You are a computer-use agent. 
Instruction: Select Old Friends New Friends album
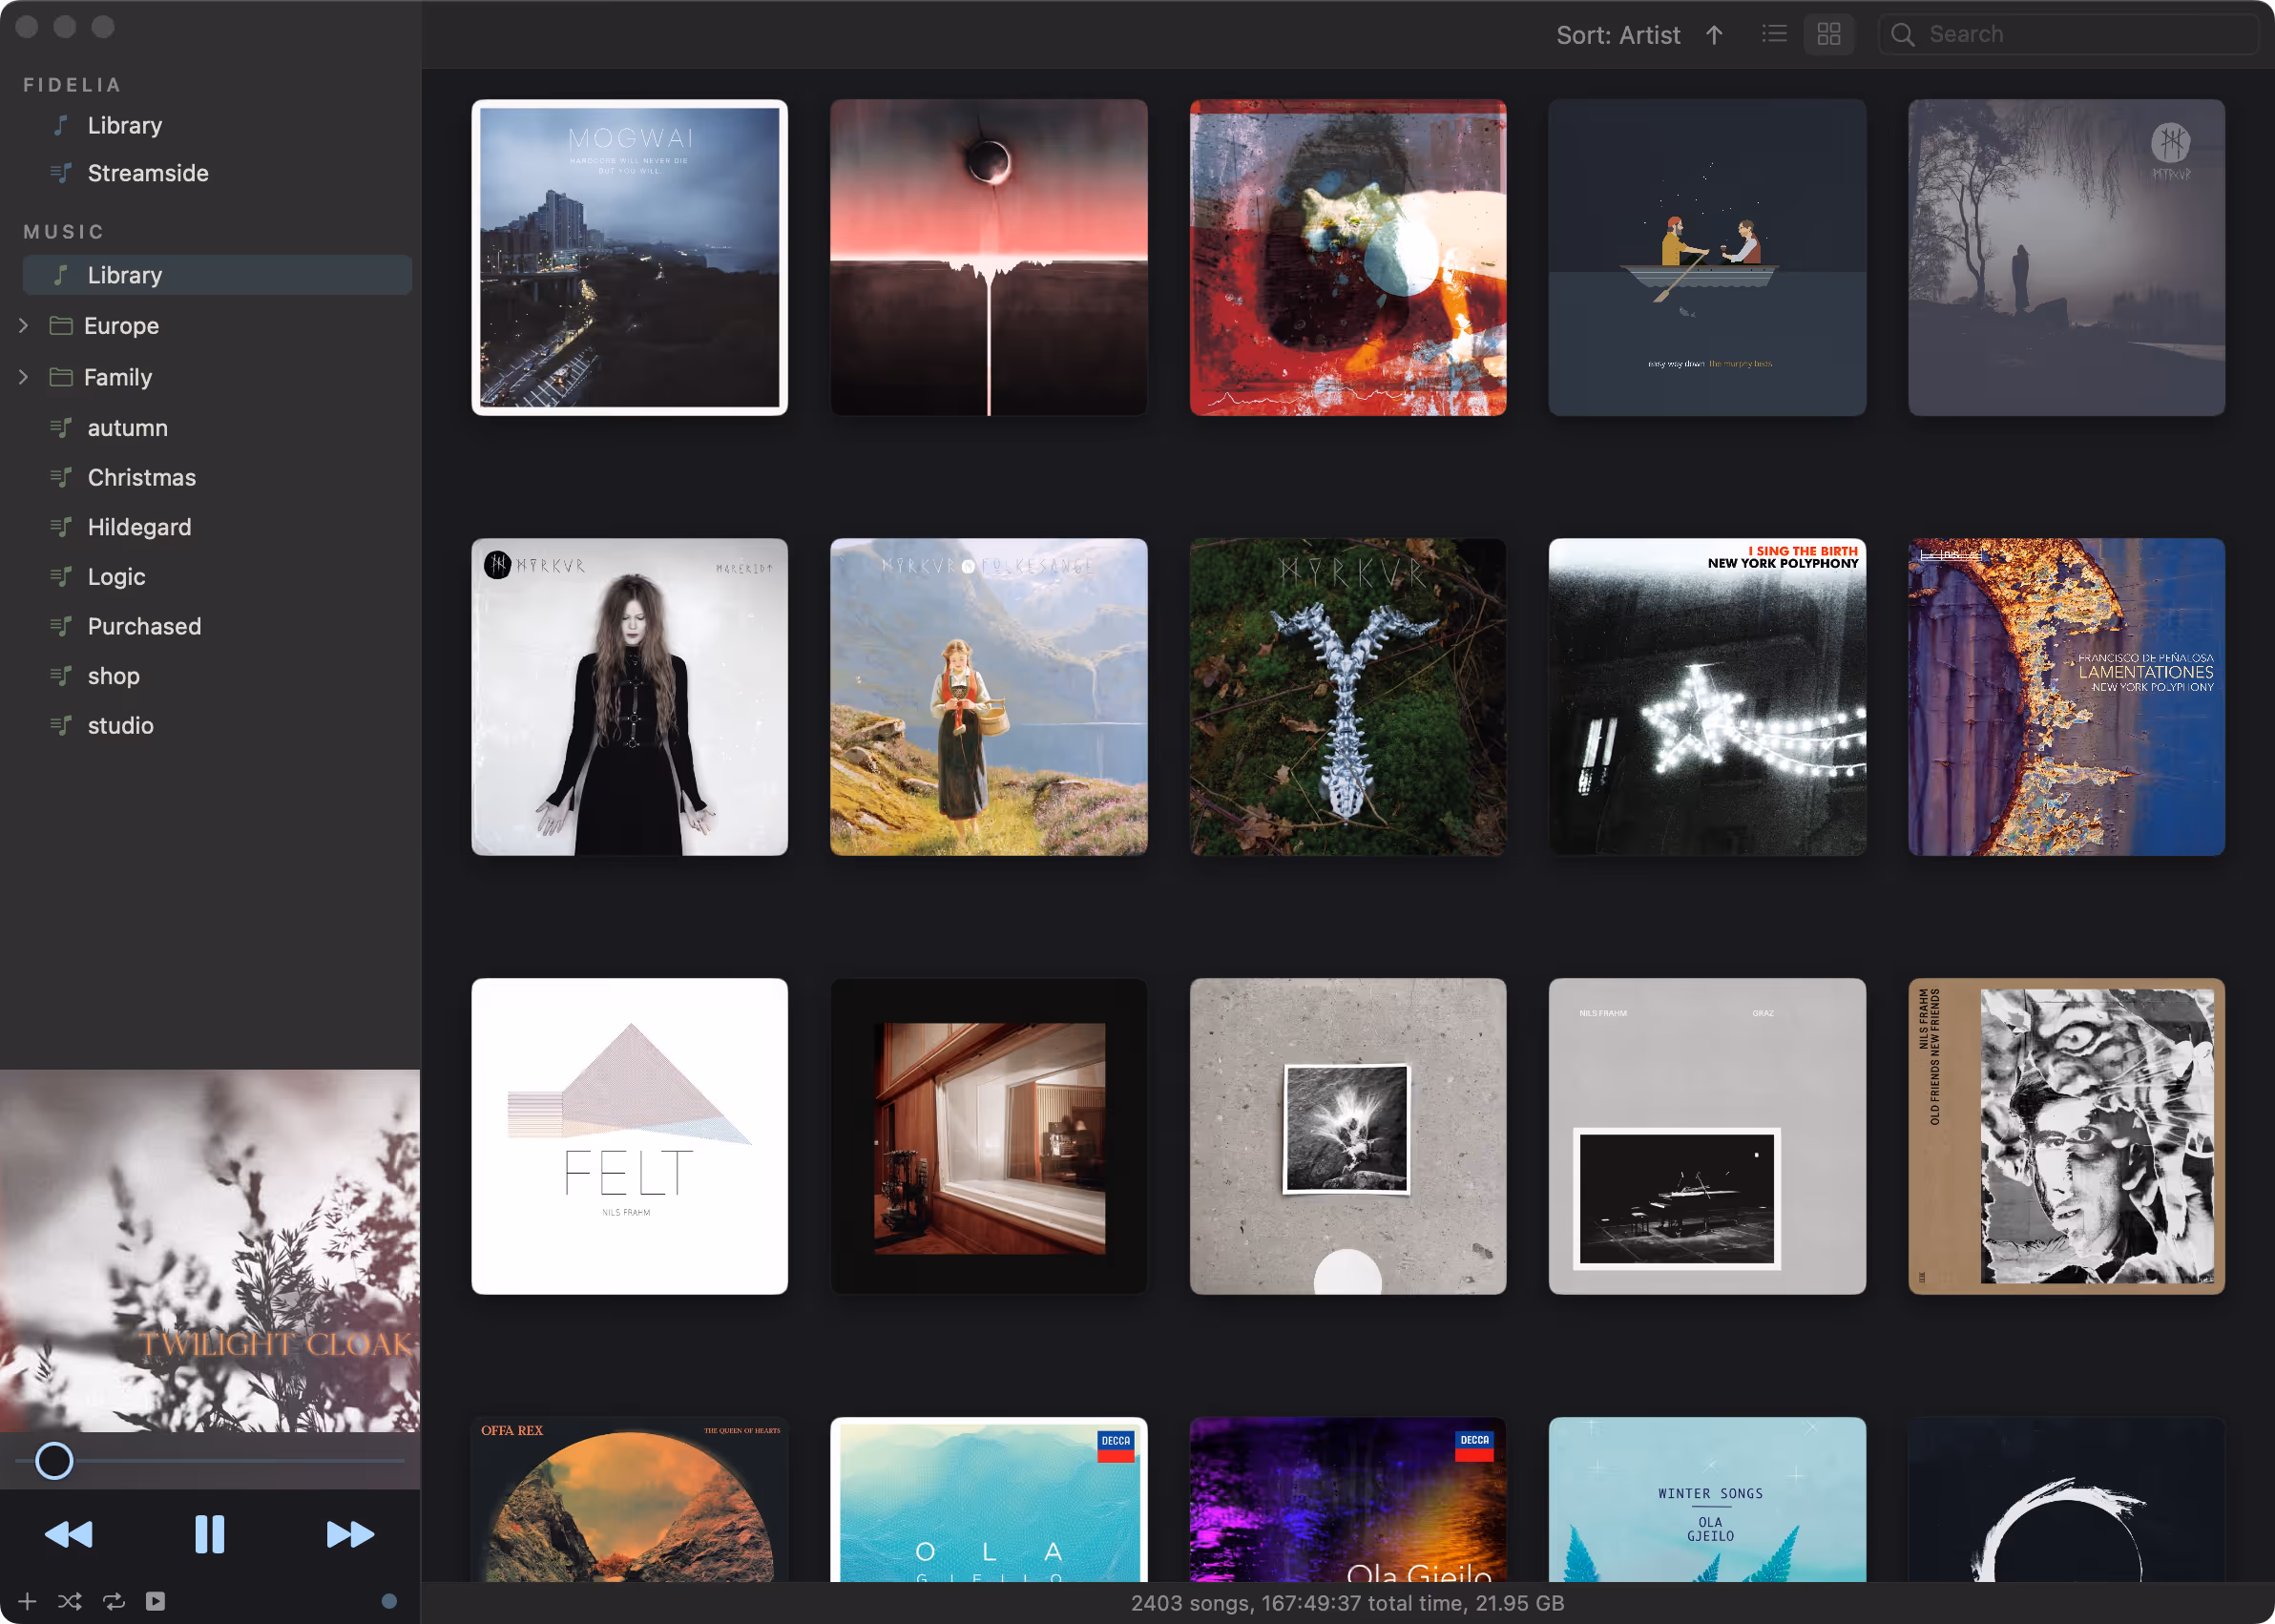pos(2066,1136)
